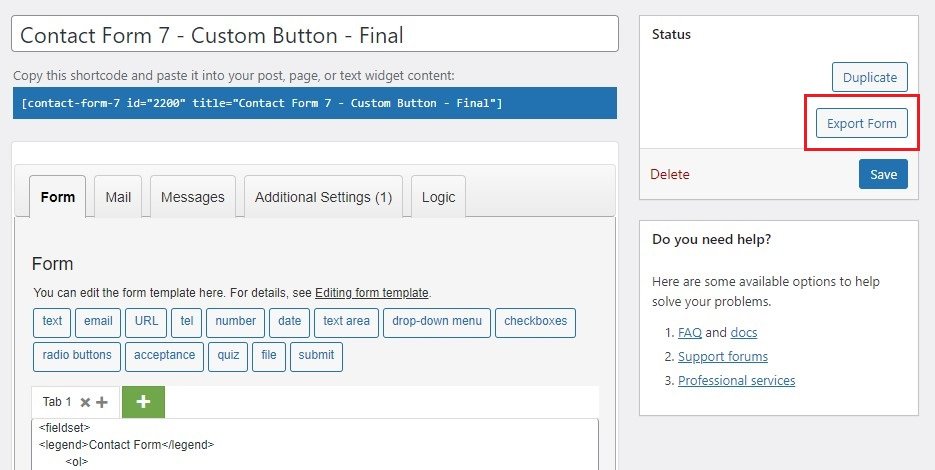Select the Logic tab
935x470 pixels.
tap(438, 197)
